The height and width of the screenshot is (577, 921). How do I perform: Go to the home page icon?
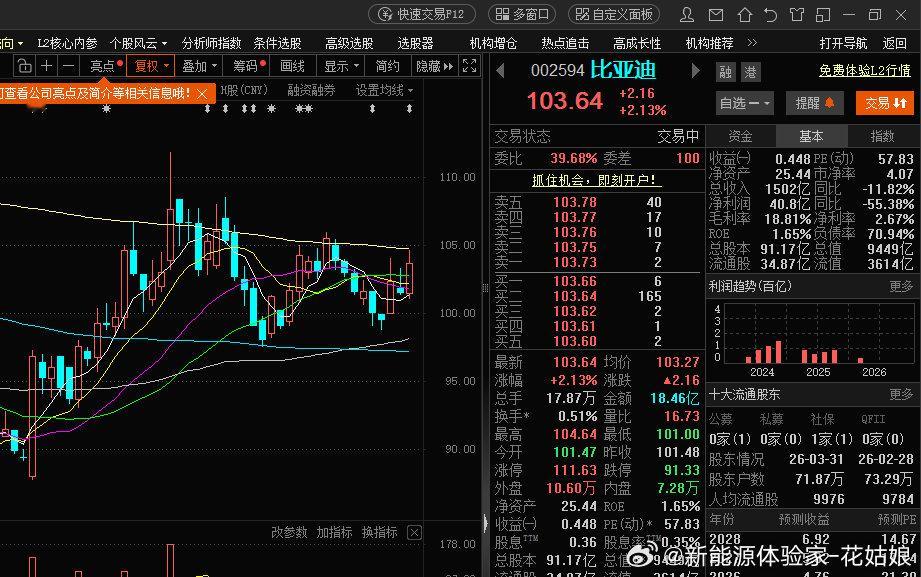coord(745,15)
